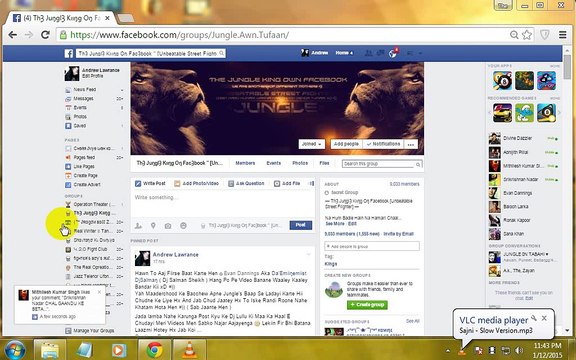Open Andrew profile link in top bar
This screenshot has width=576, height=360.
pos(315,53)
